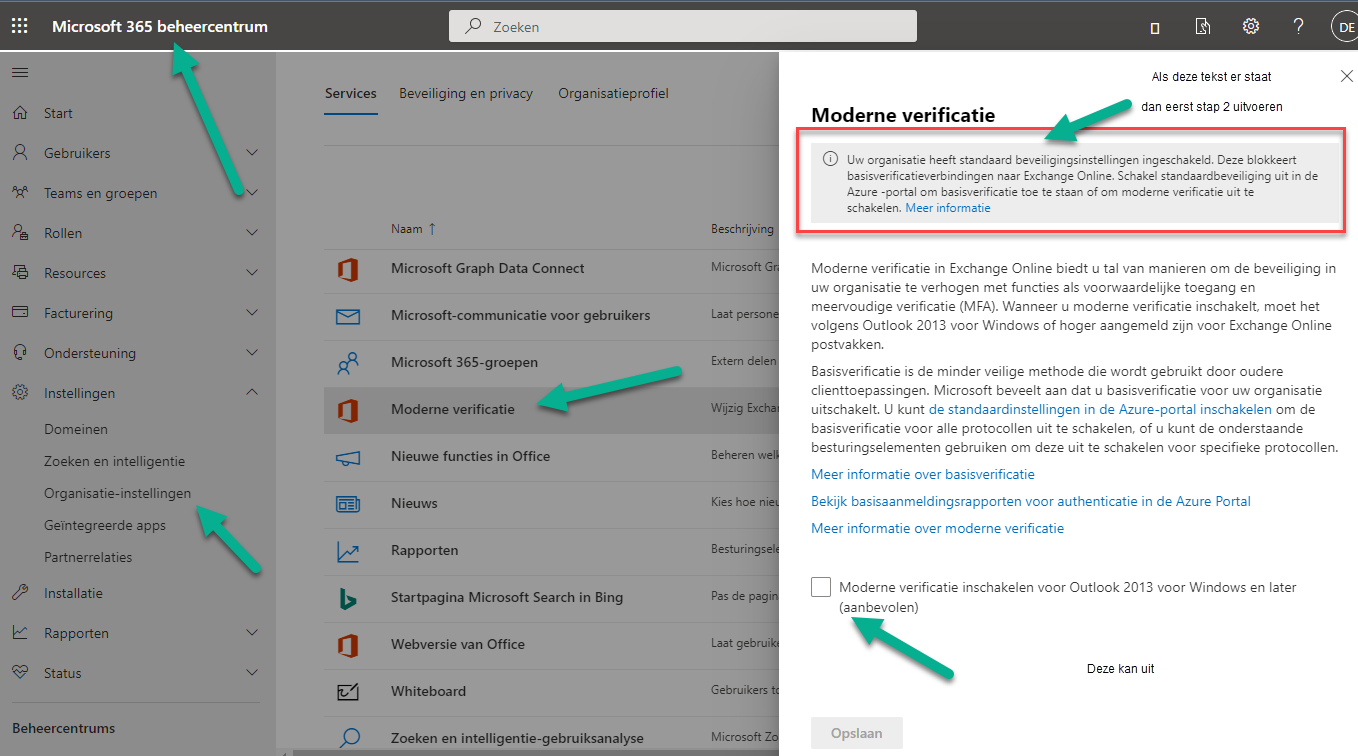Open Organisatie-instellingen in sidebar
This screenshot has height=756, width=1358.
click(x=117, y=493)
